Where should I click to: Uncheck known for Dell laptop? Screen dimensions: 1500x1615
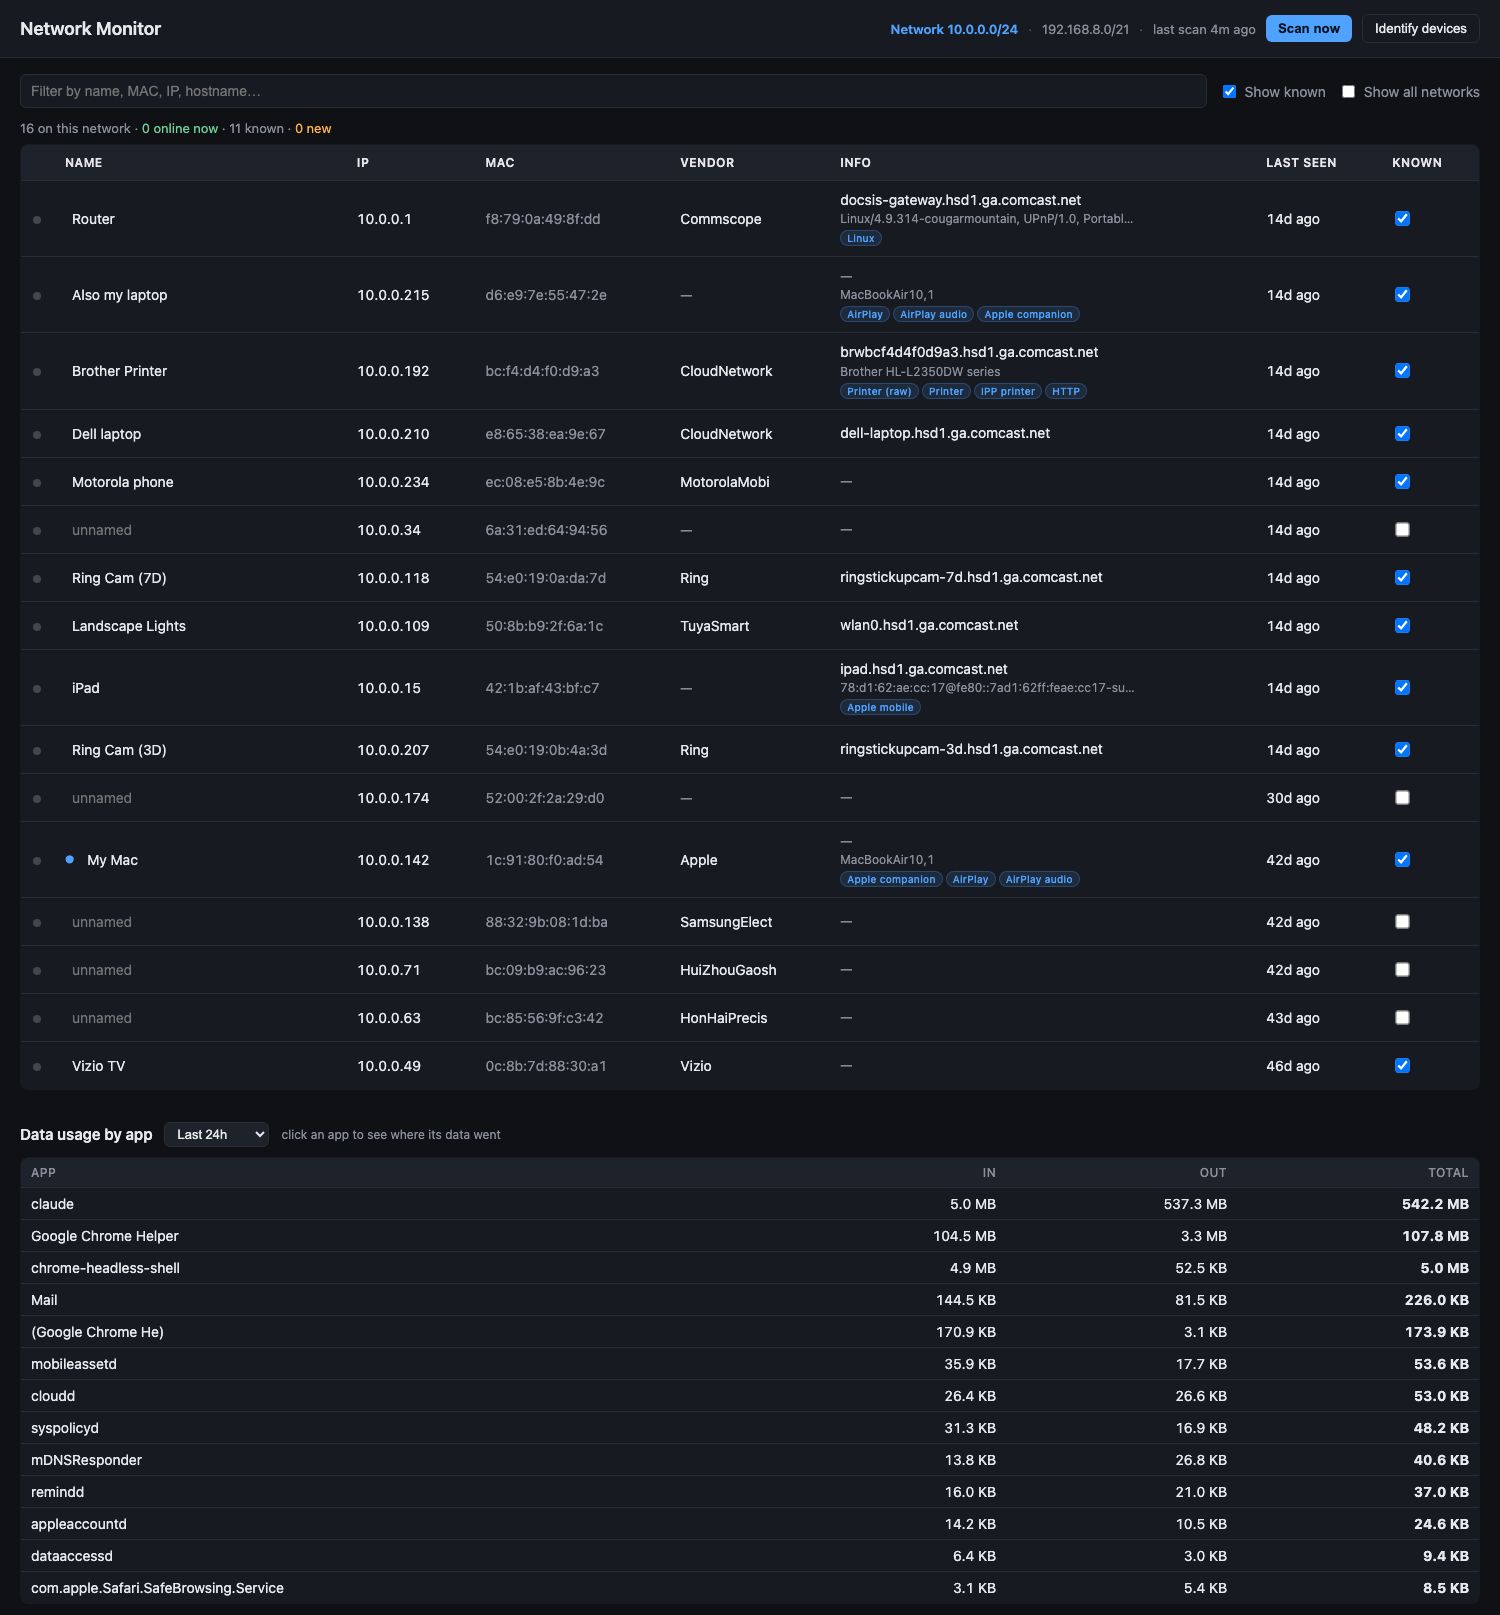[1402, 434]
